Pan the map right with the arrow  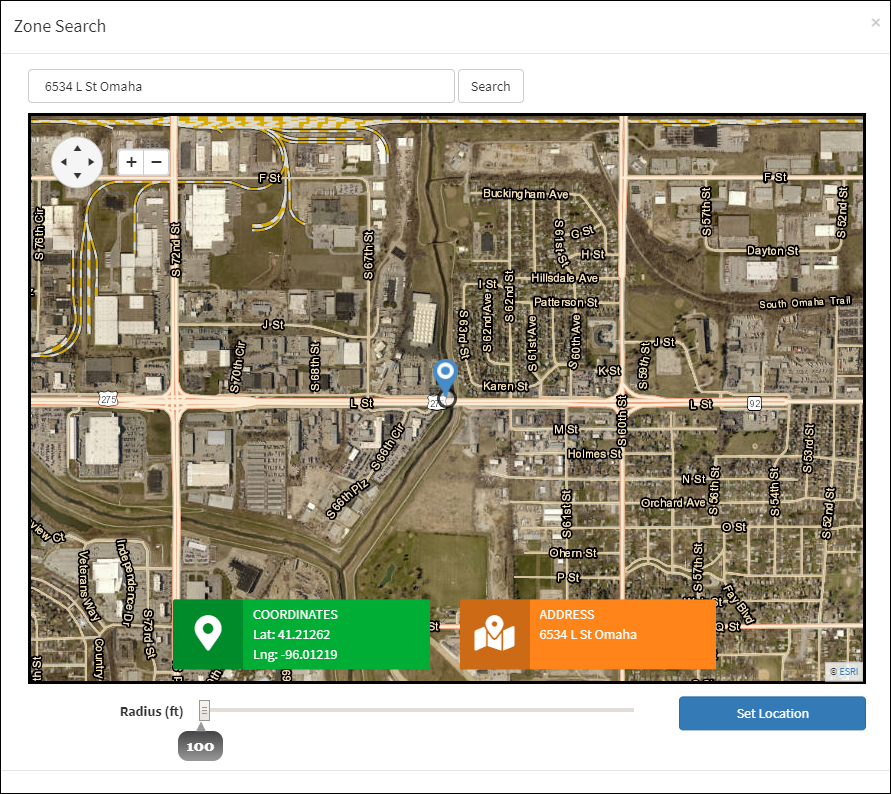tap(92, 162)
